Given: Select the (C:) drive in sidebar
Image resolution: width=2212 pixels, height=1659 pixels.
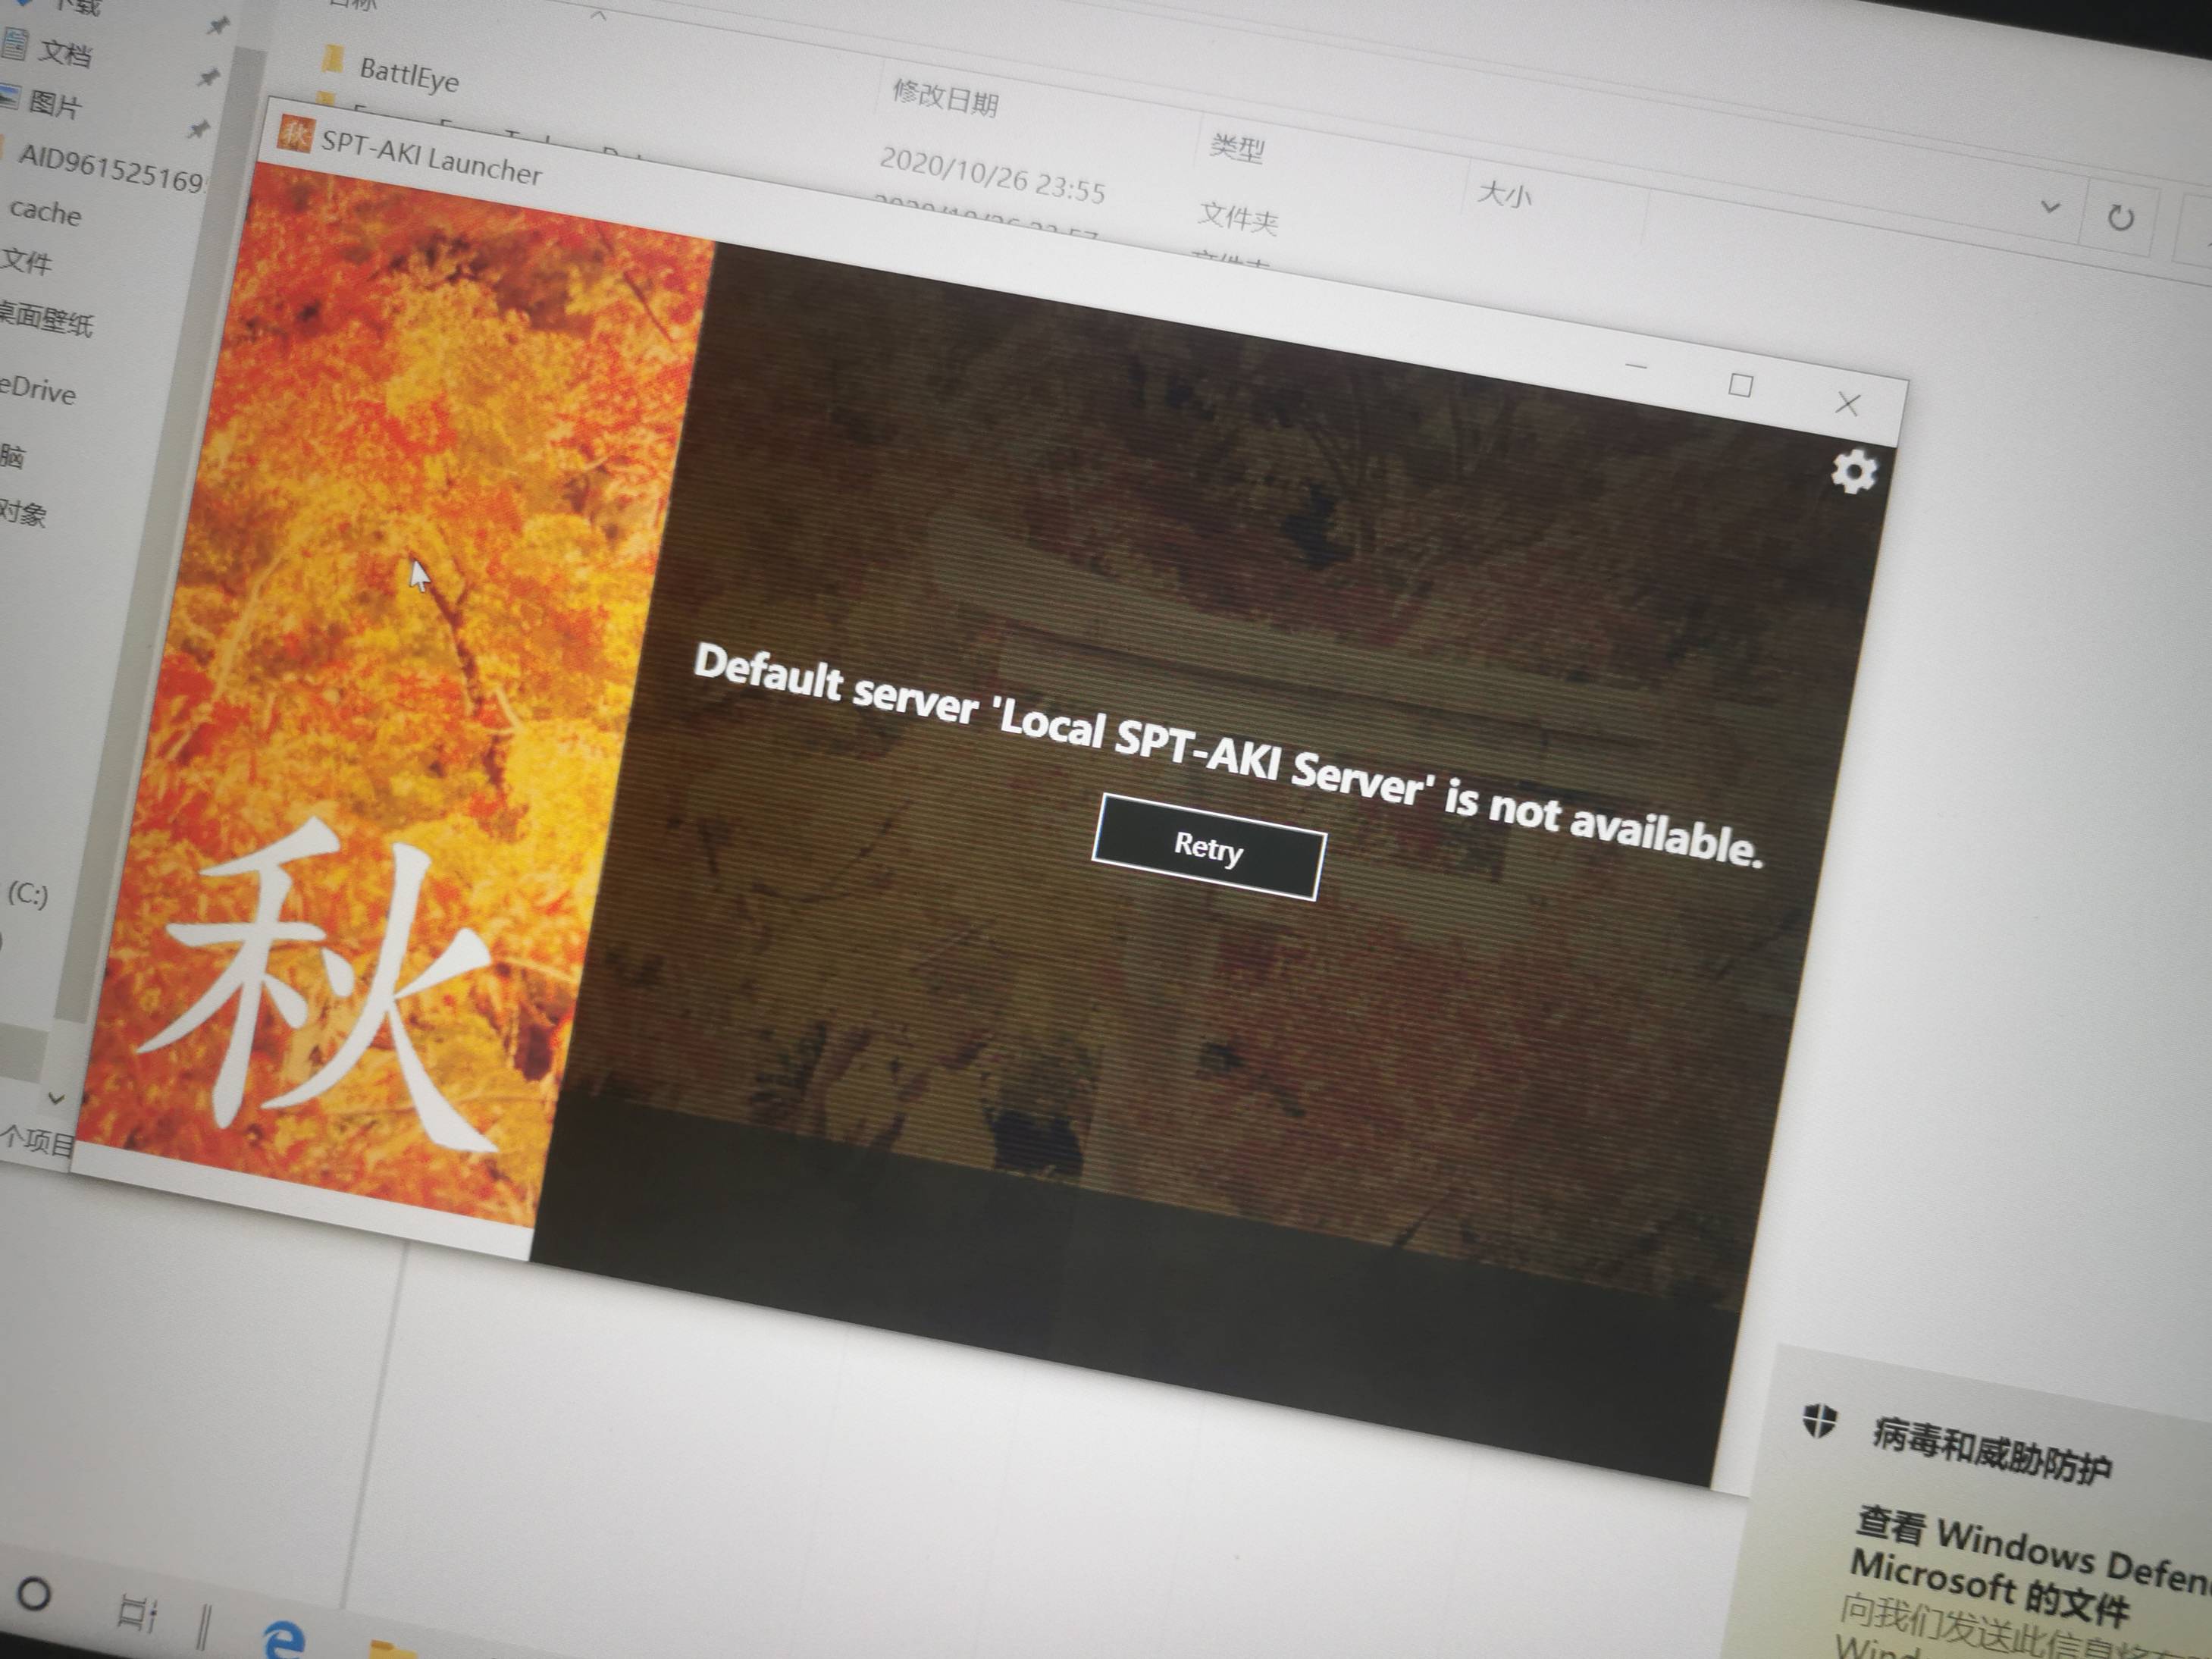Looking at the screenshot, I should point(28,893).
